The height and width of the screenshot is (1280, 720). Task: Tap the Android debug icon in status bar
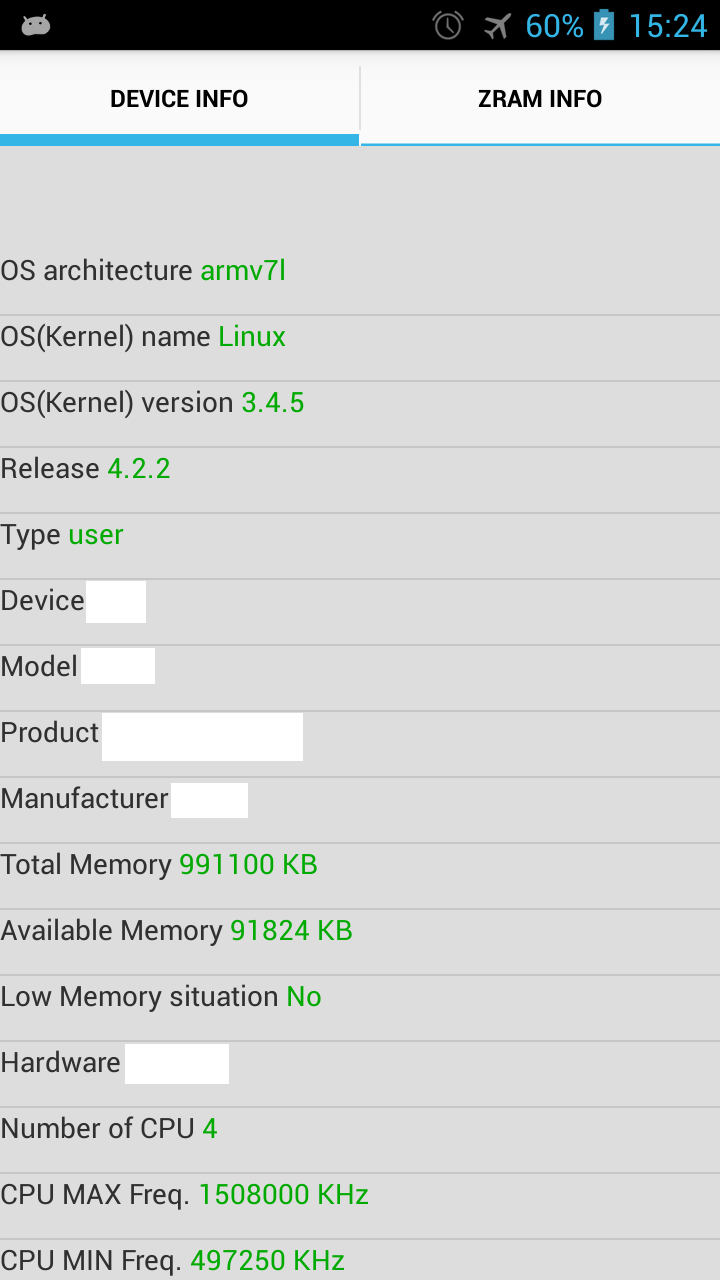coord(36,25)
